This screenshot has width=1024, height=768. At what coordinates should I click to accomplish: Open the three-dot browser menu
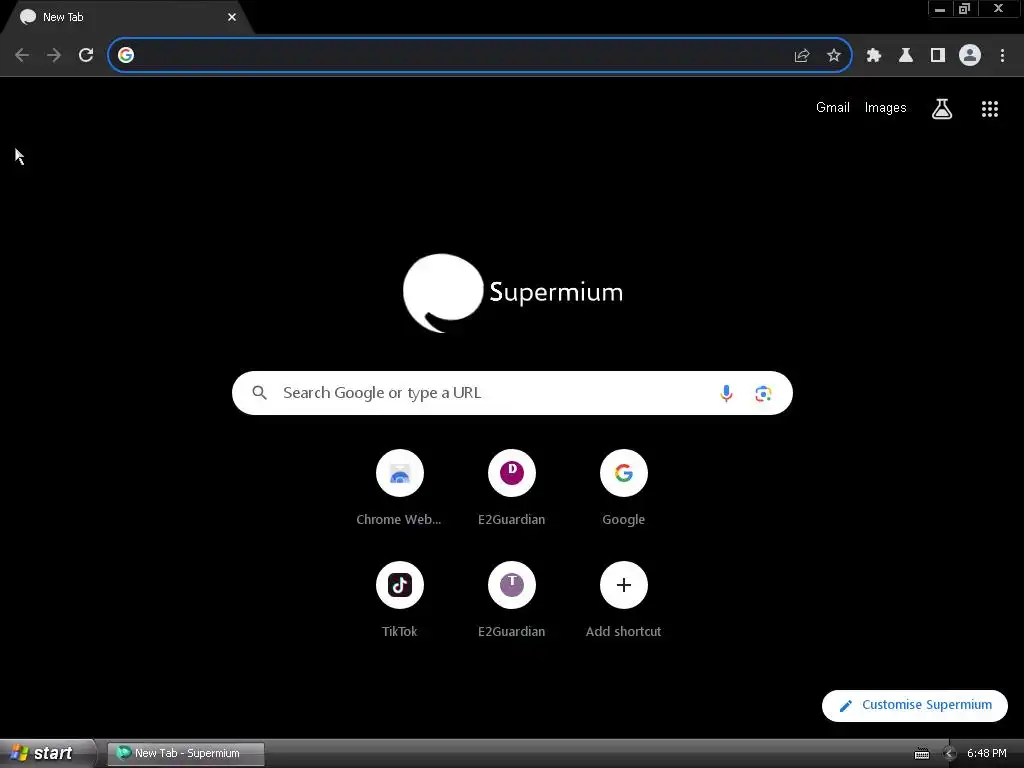pos(1002,56)
